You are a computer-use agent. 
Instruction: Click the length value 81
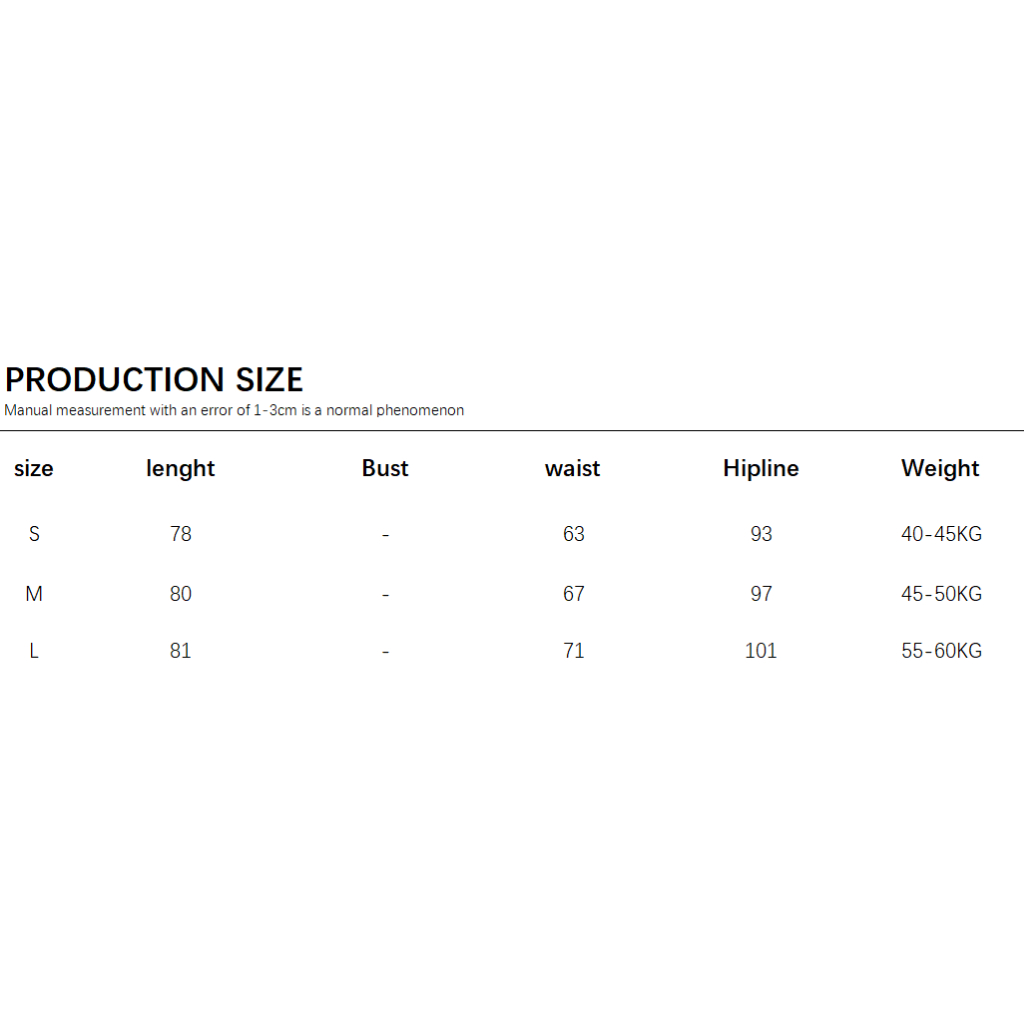point(181,651)
